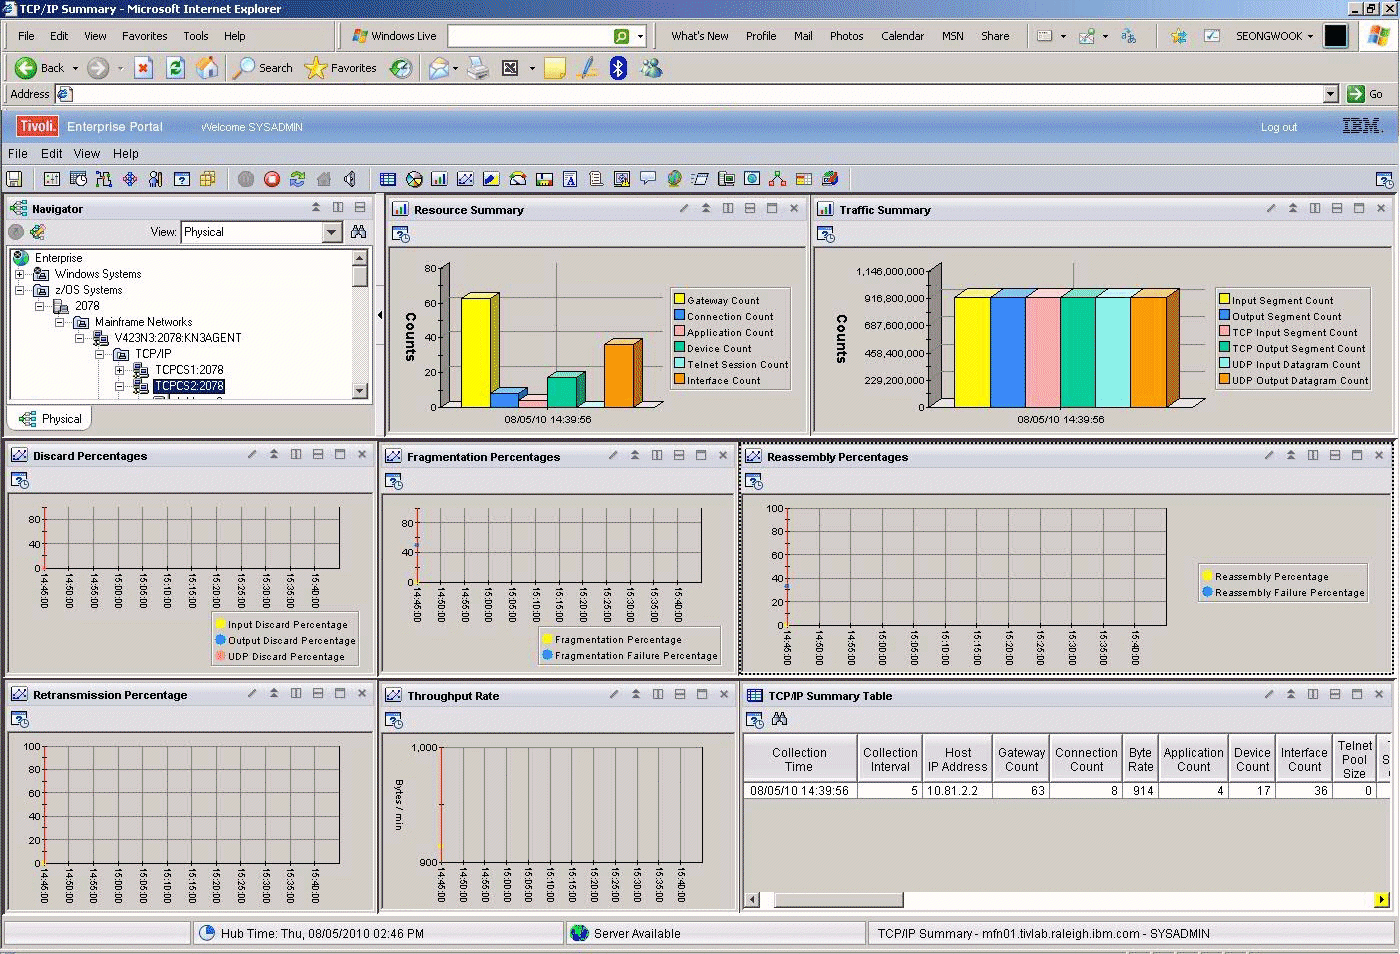Collapse the TCPCS2:2078 tree node
Image resolution: width=1400 pixels, height=954 pixels.
(120, 386)
